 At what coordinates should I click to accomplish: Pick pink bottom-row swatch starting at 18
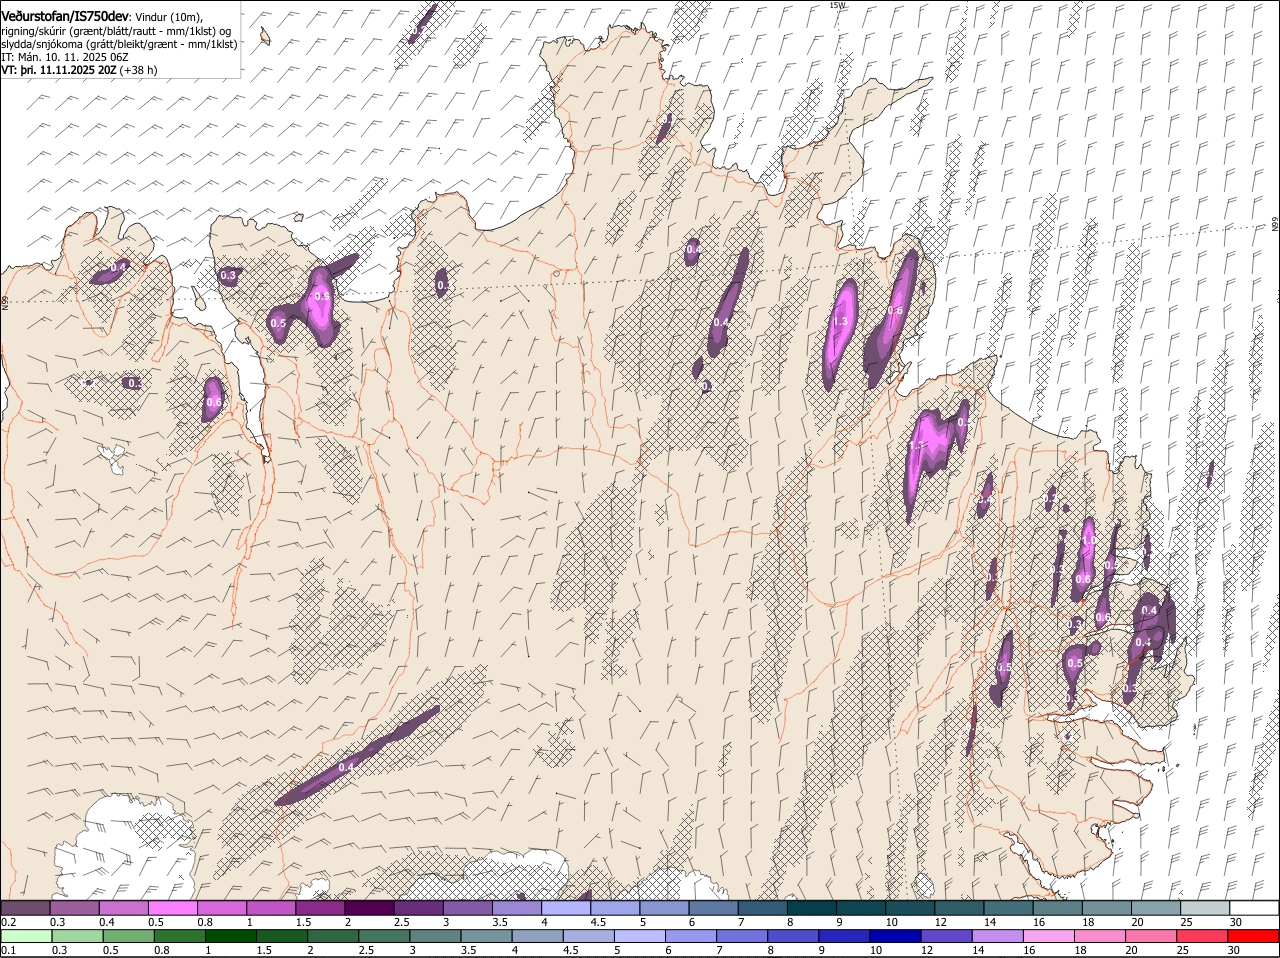1098,937
